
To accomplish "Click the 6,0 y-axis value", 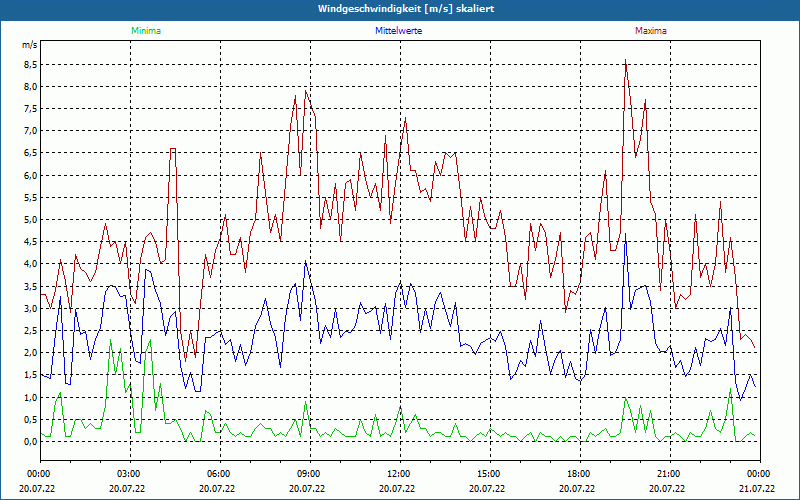I will tap(30, 176).
